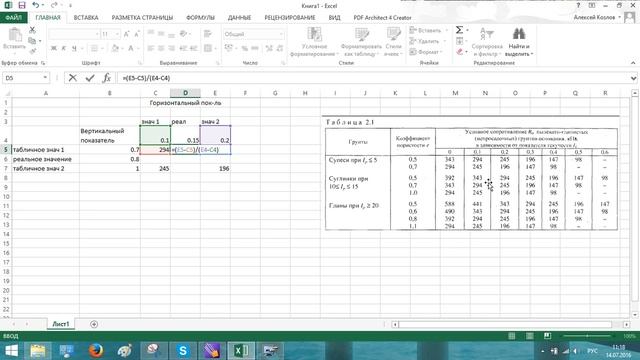Open the ФАЙЛ tab
Image resolution: width=640 pixels, height=360 pixels.
[13, 18]
